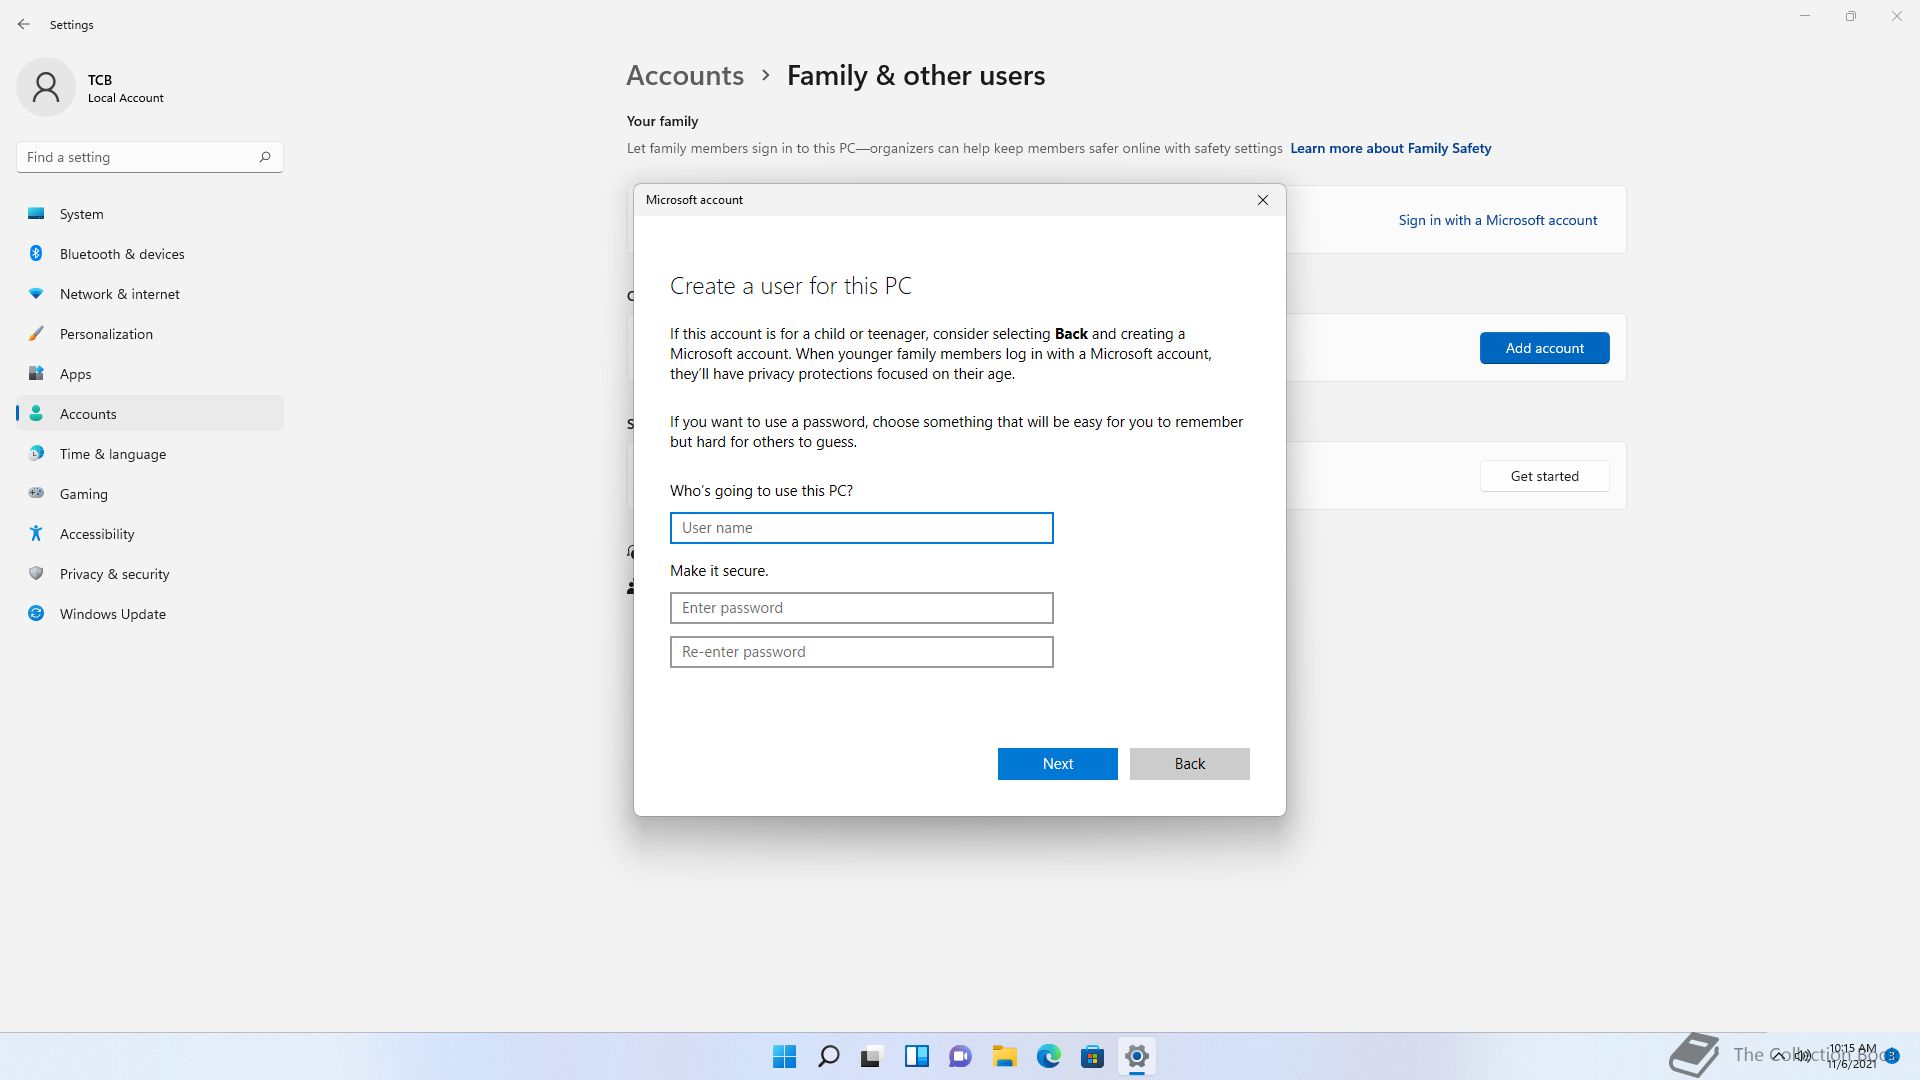This screenshot has height=1080, width=1920.
Task: Click the User name text field
Action: [x=861, y=528]
